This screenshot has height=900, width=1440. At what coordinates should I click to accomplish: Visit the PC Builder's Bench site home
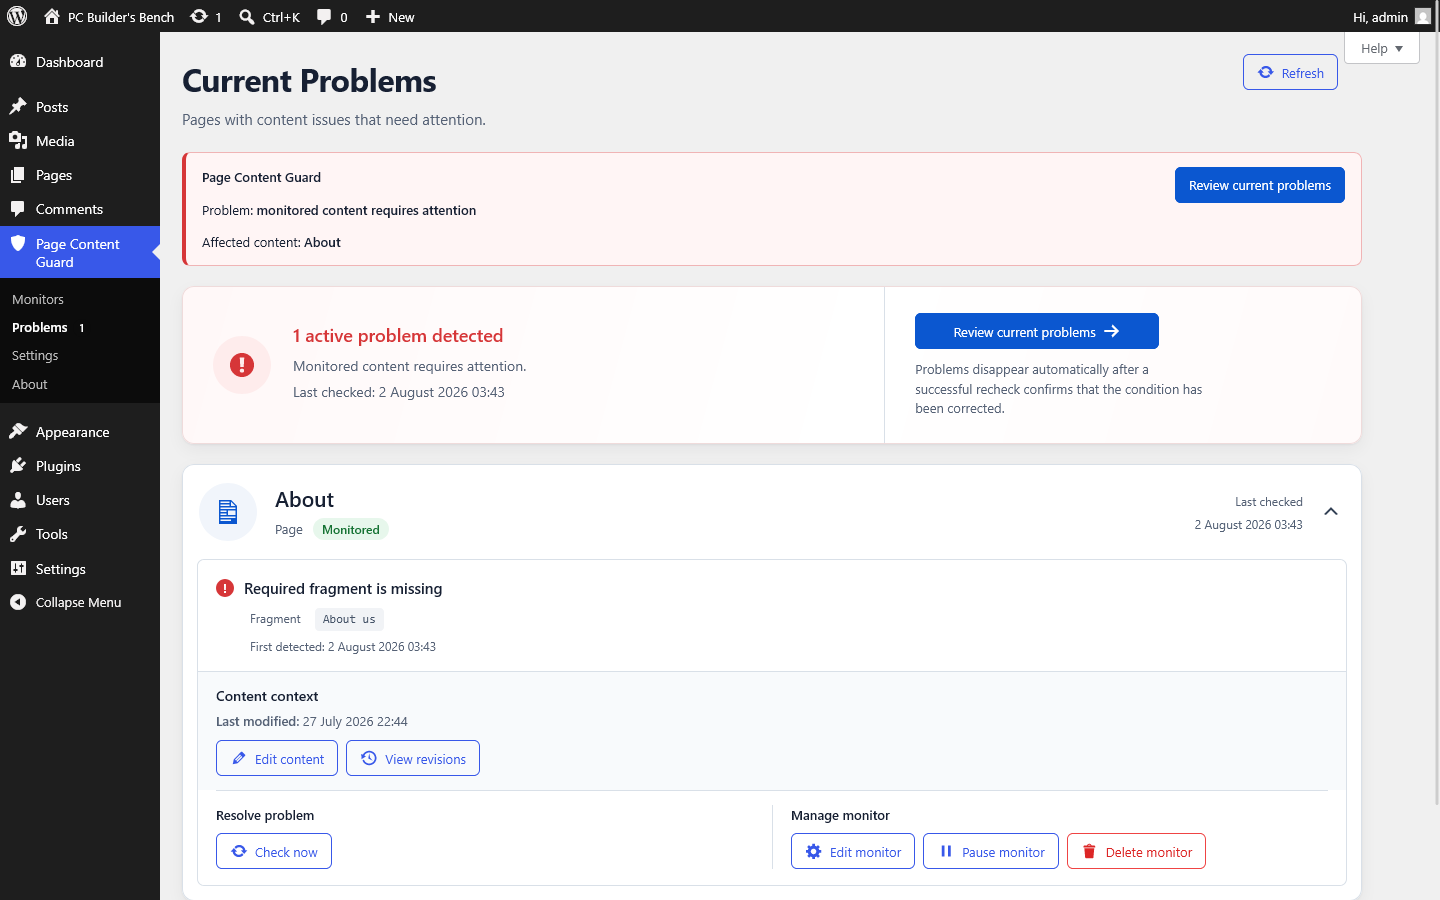point(109,17)
